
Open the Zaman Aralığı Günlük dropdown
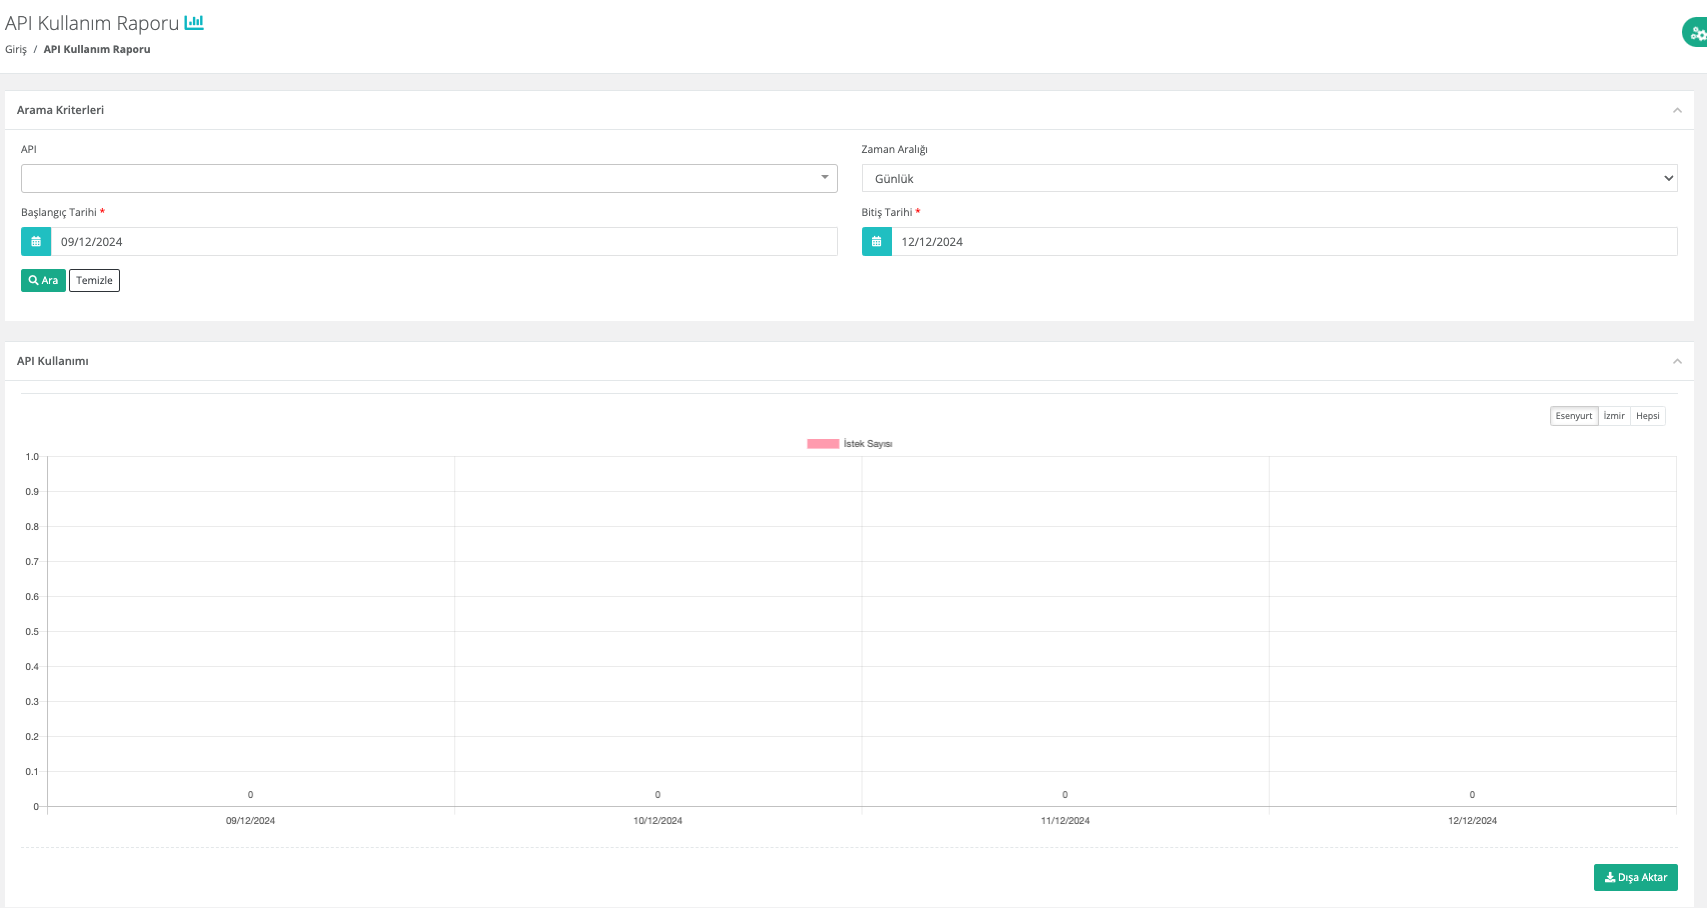pos(1269,178)
